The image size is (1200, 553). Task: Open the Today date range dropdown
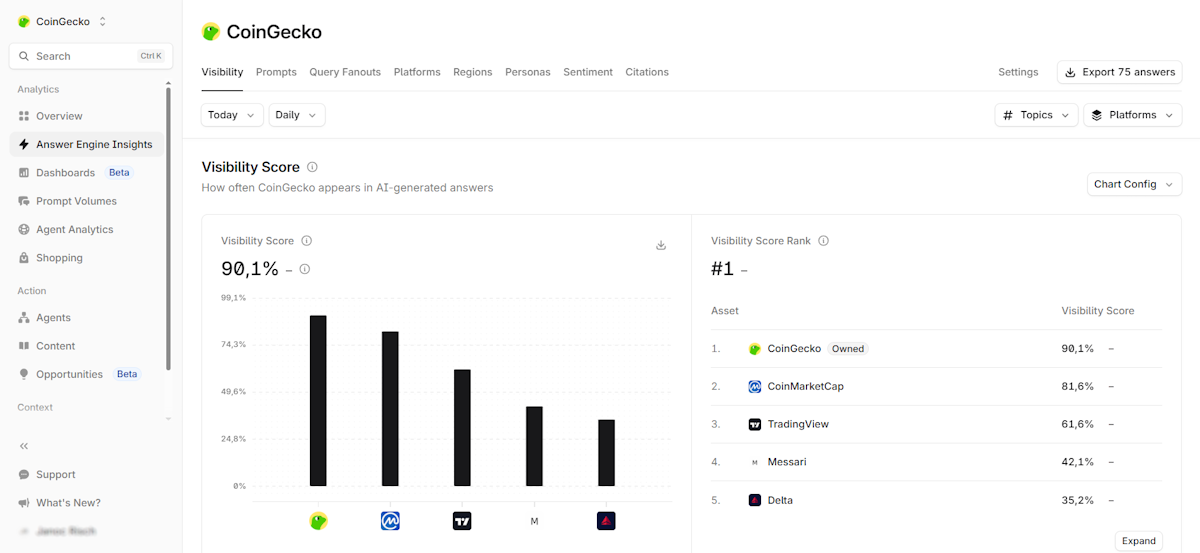[x=232, y=115]
